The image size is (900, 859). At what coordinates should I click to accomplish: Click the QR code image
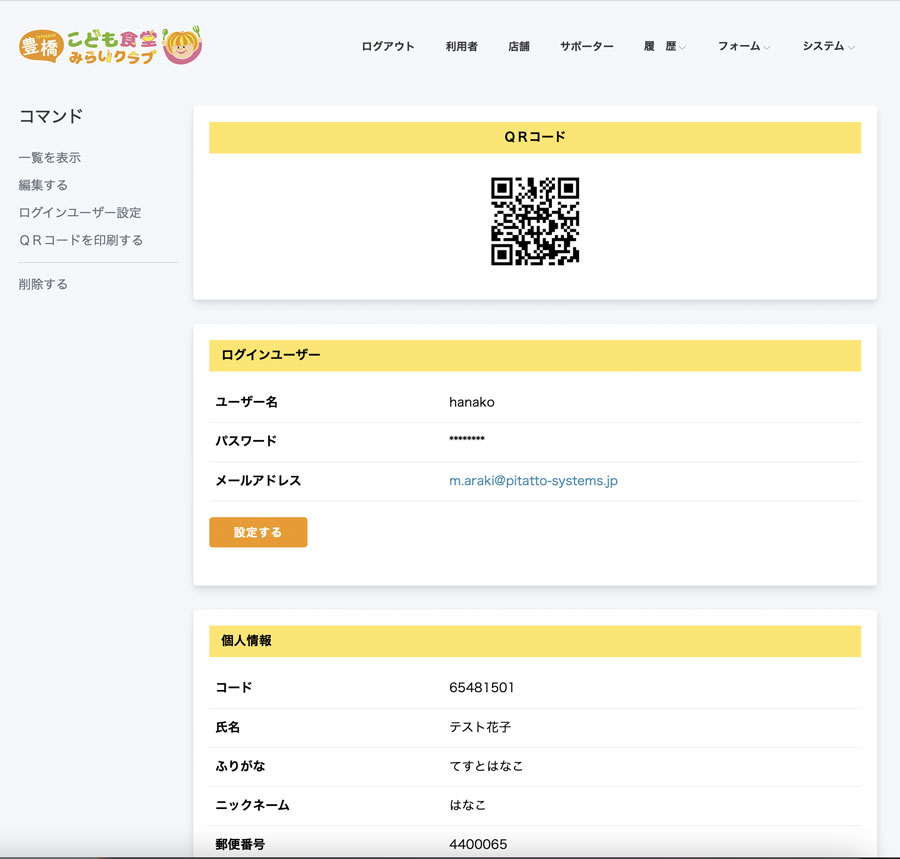coord(535,221)
